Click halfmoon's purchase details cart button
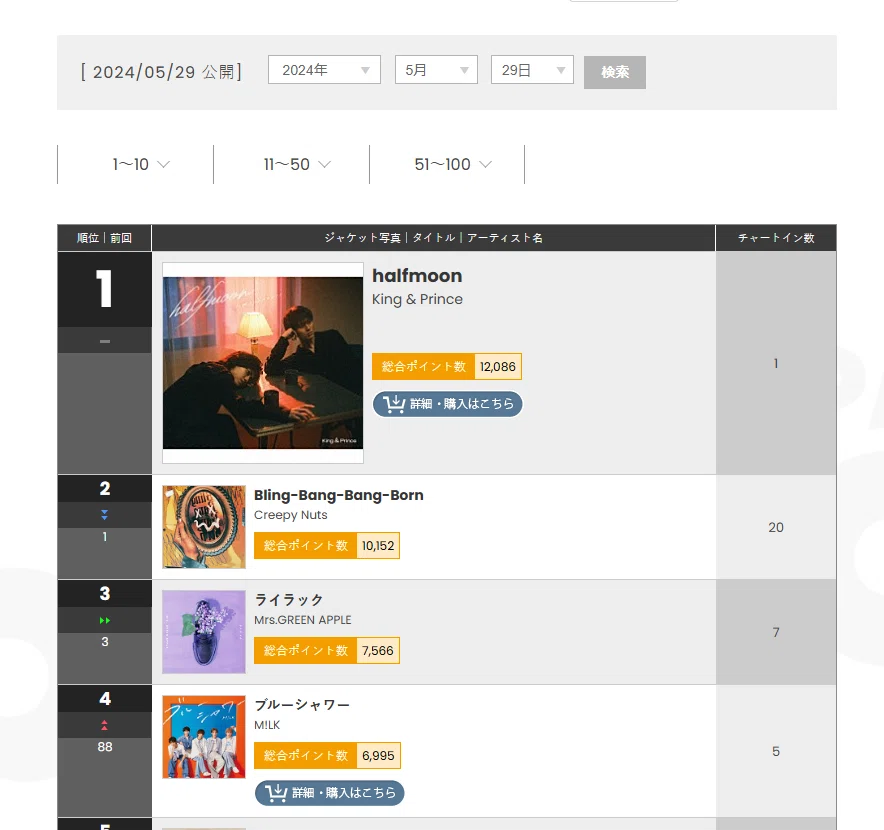This screenshot has height=830, width=884. (x=448, y=404)
